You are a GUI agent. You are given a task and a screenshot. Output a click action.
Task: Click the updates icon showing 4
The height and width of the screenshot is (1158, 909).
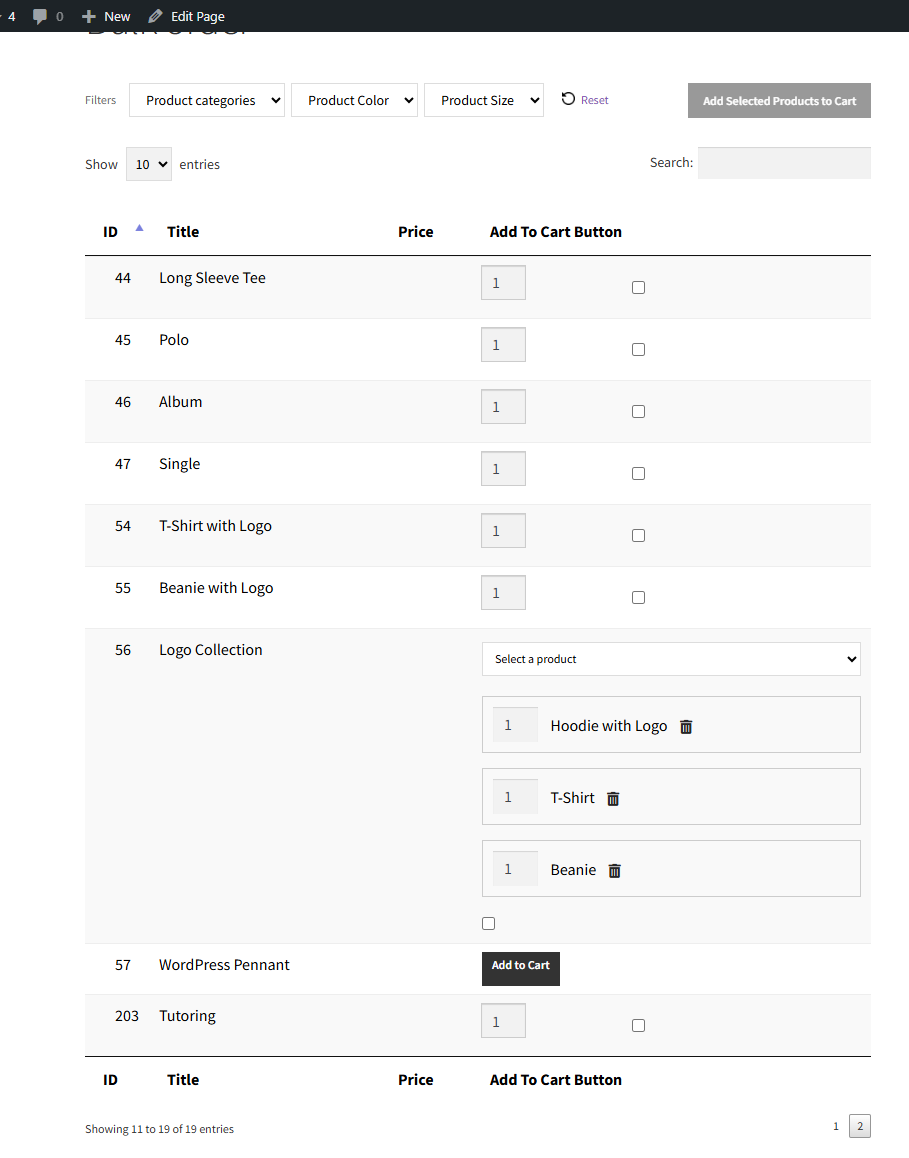(x=11, y=15)
